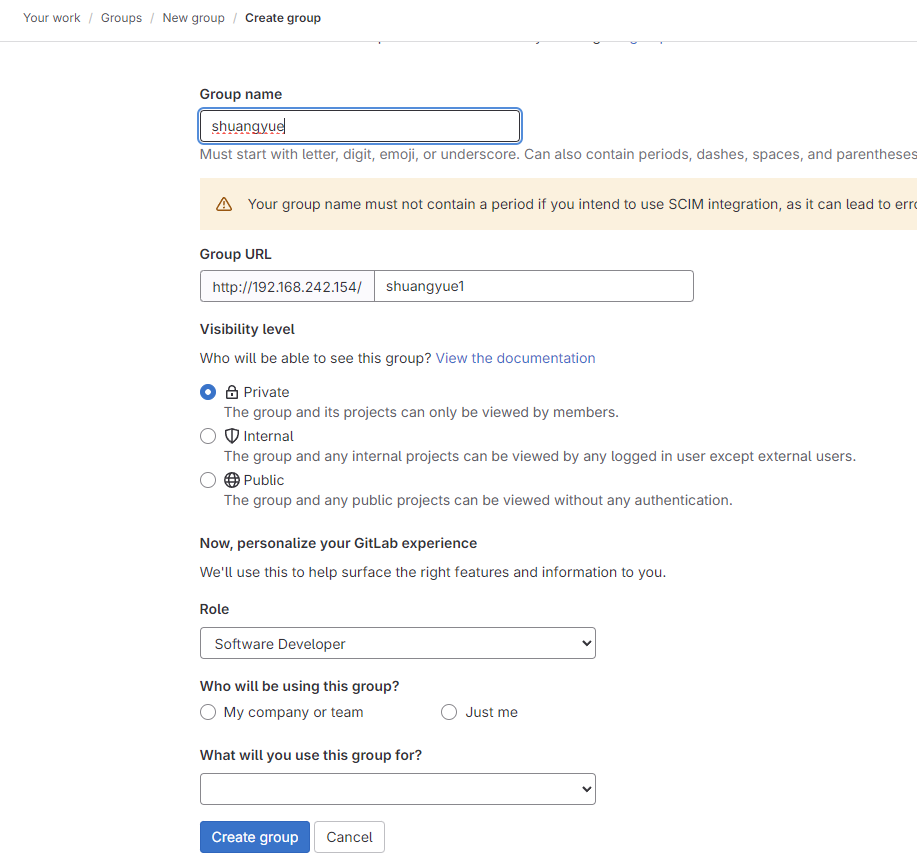This screenshot has width=917, height=865.
Task: Select the Private visibility radio button
Action: (208, 392)
